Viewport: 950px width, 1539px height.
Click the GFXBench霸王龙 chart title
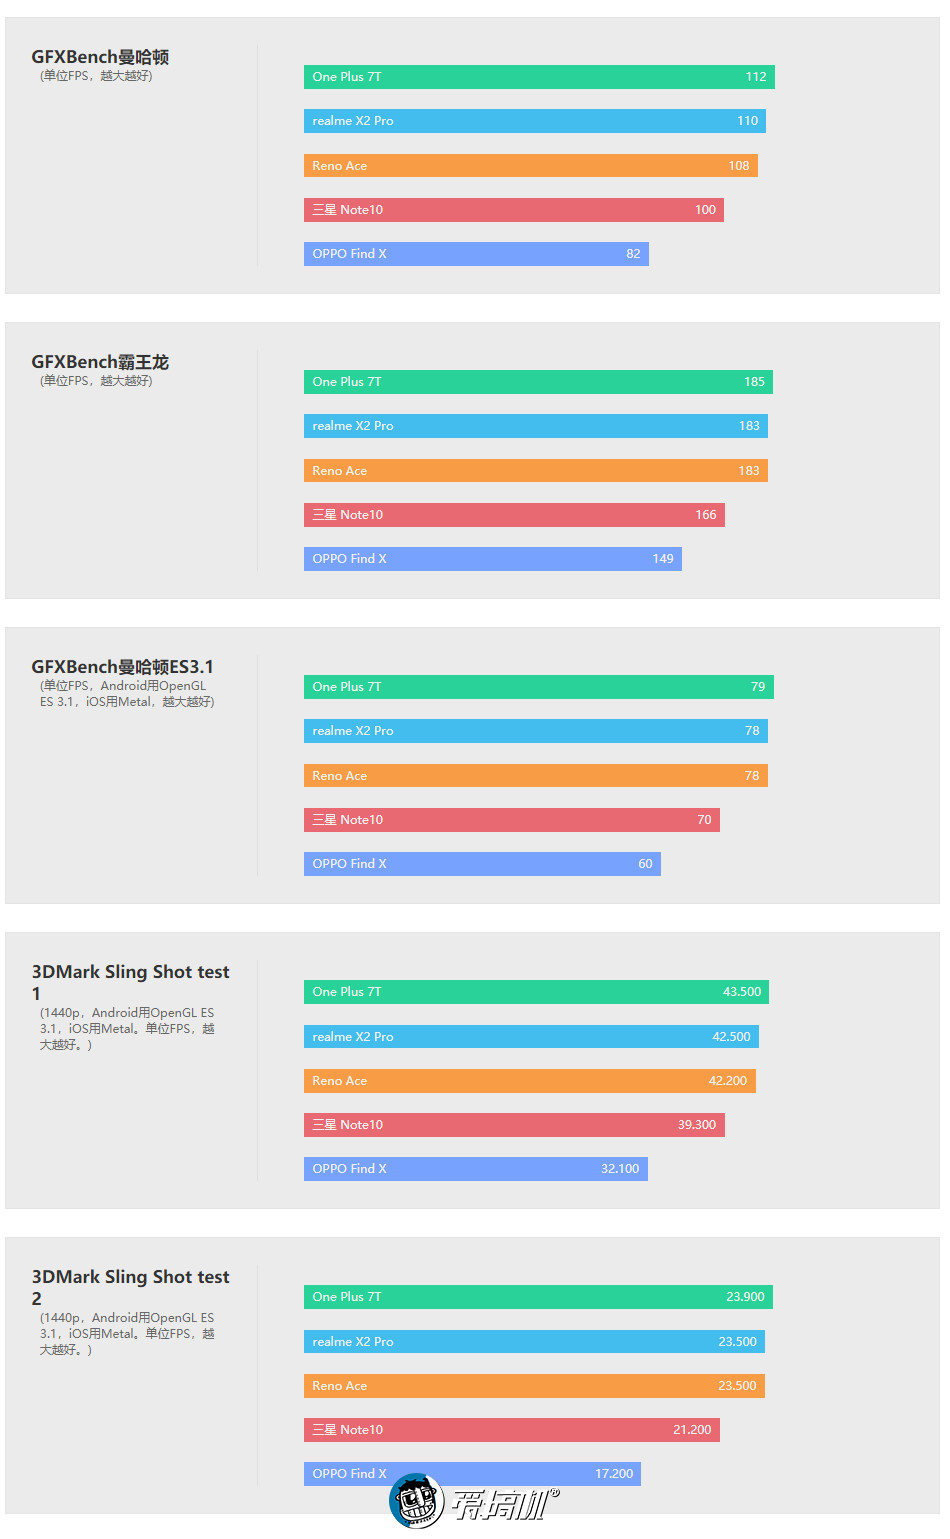pos(100,362)
